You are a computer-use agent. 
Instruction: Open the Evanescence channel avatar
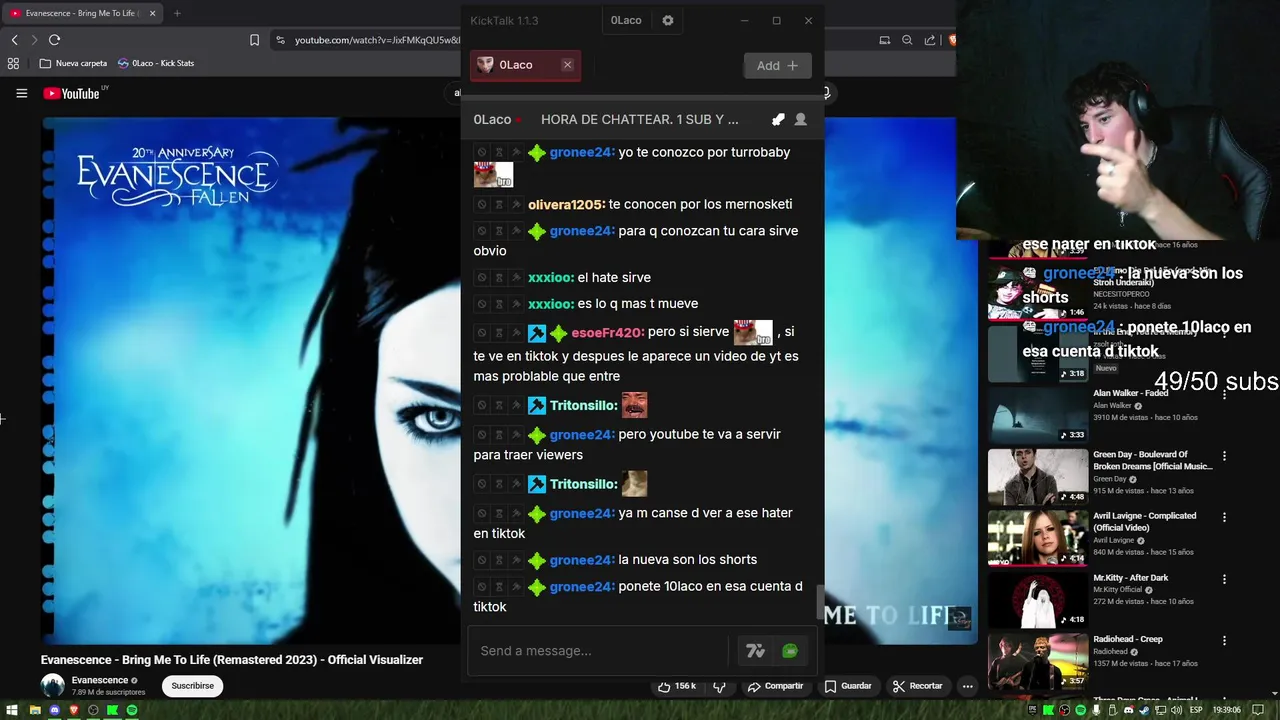(52, 686)
